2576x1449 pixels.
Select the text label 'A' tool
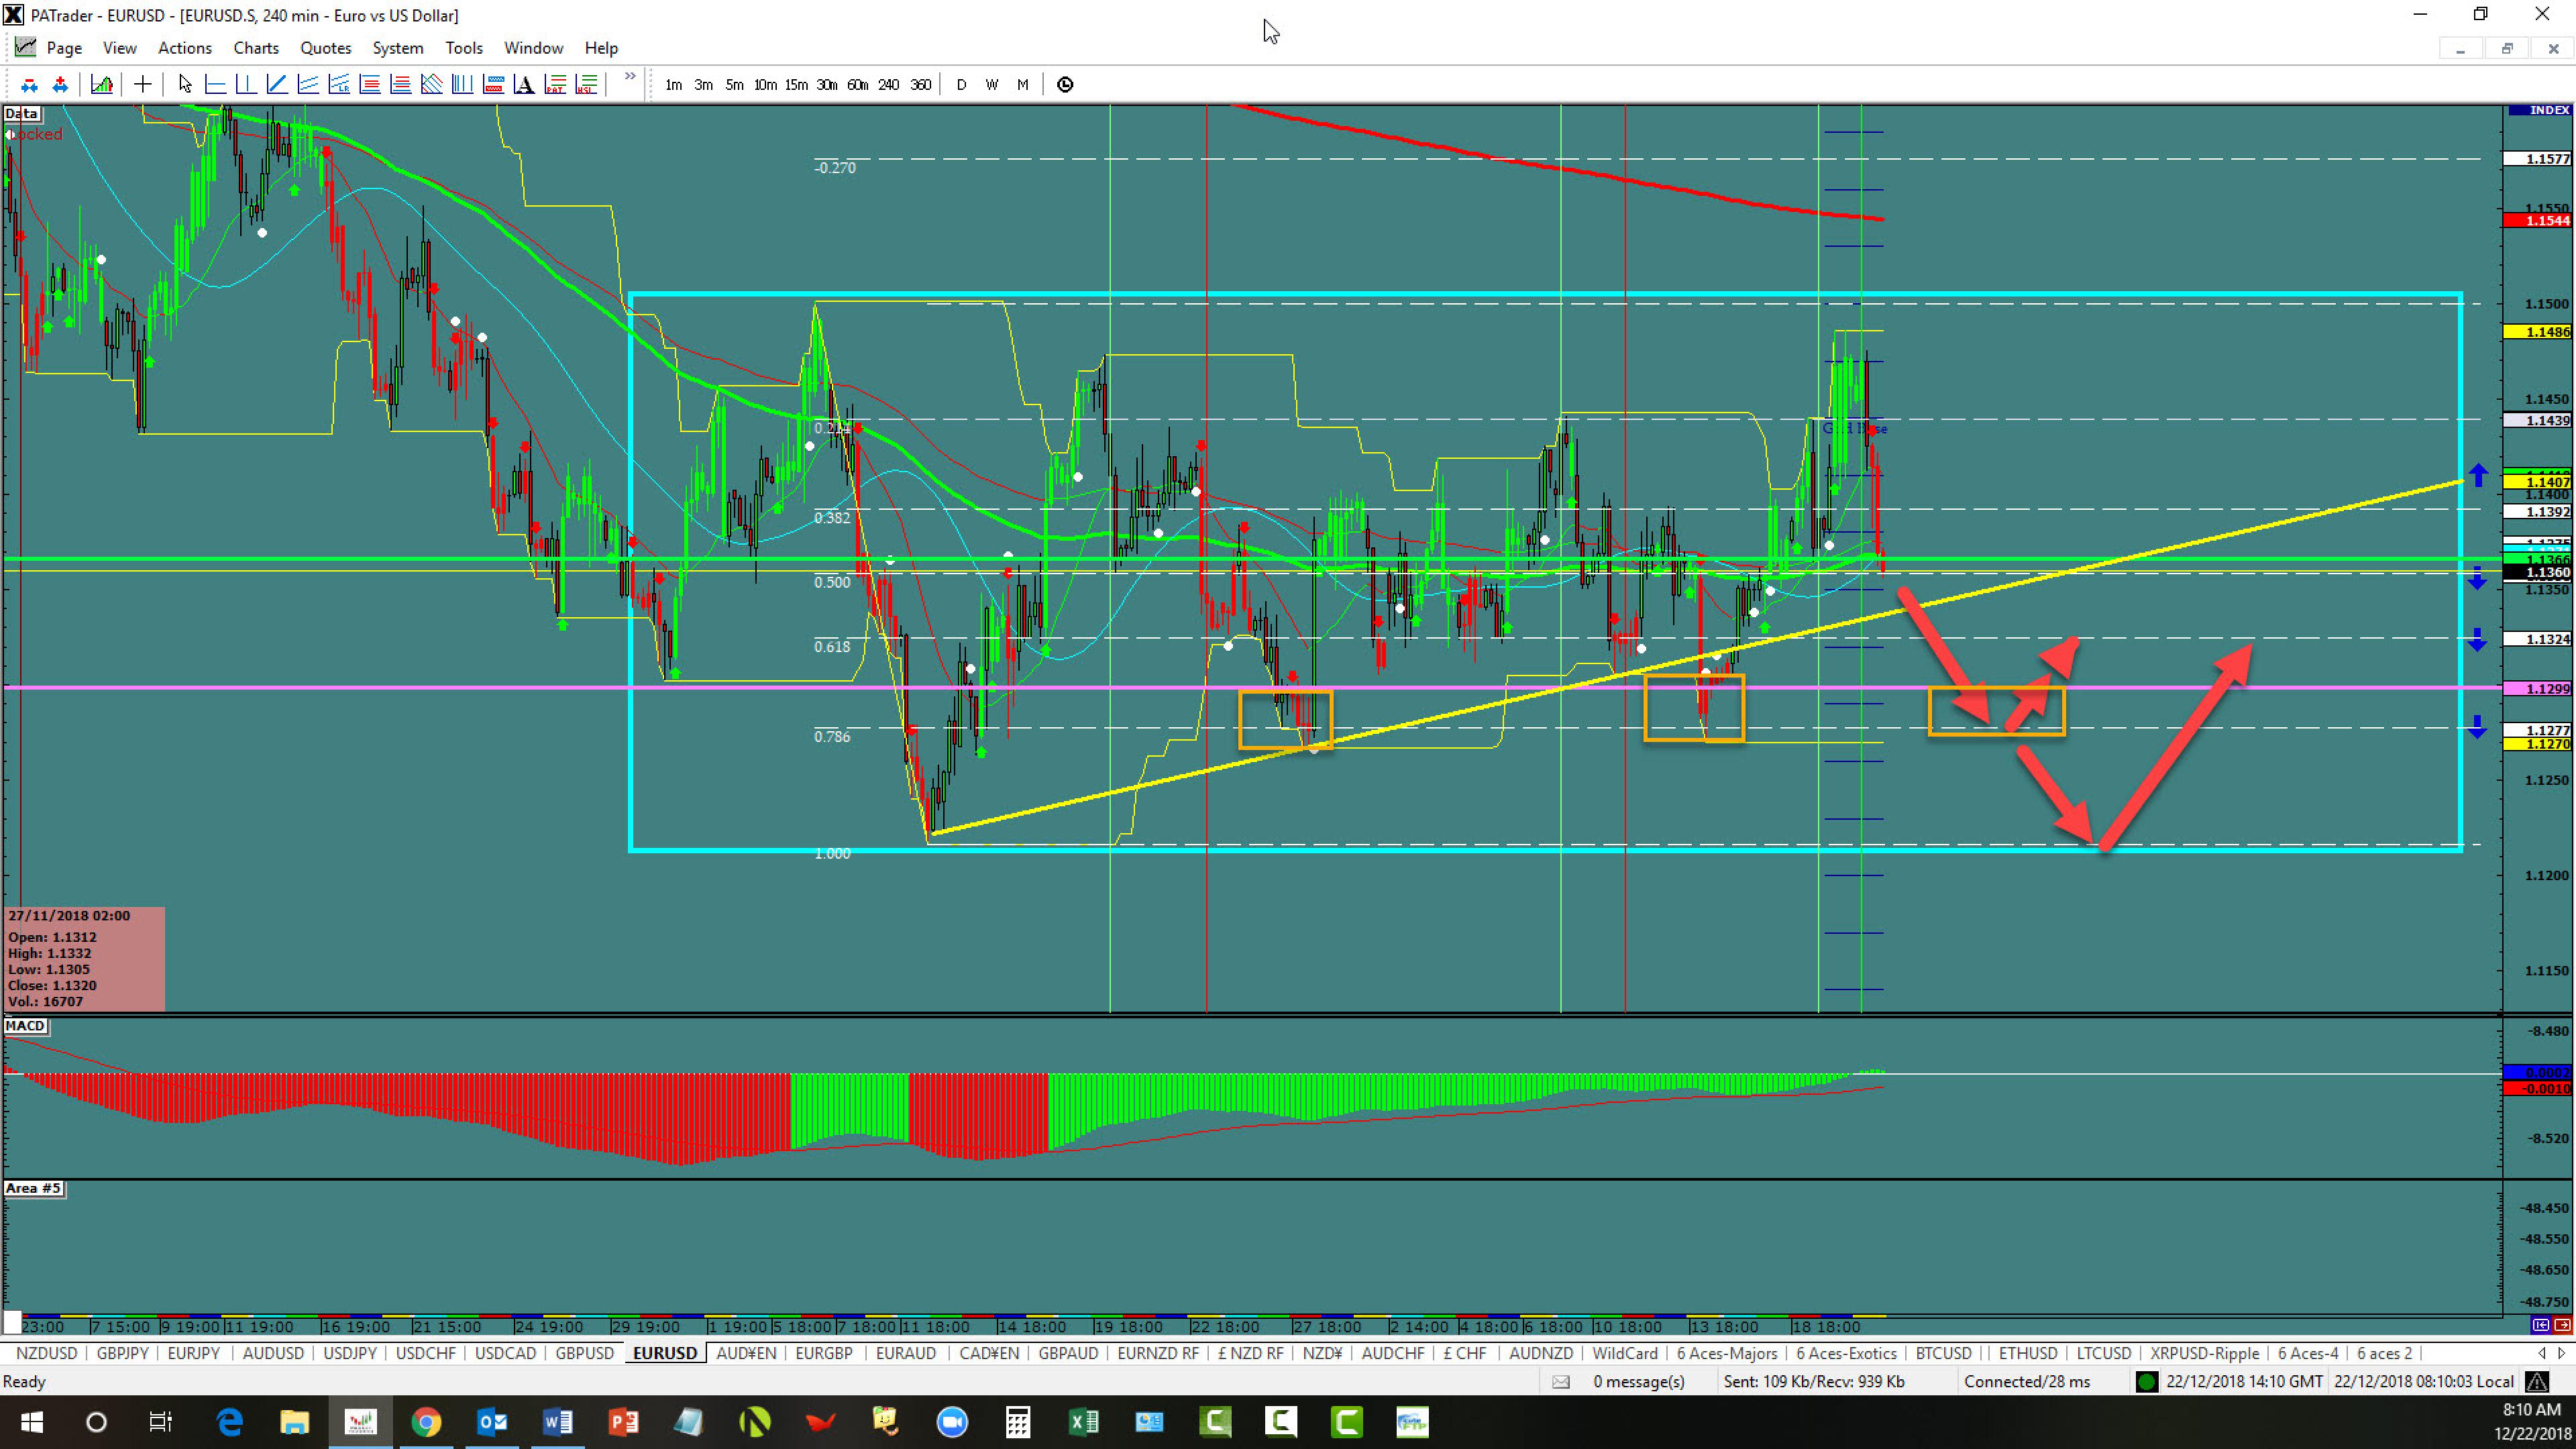pos(524,85)
